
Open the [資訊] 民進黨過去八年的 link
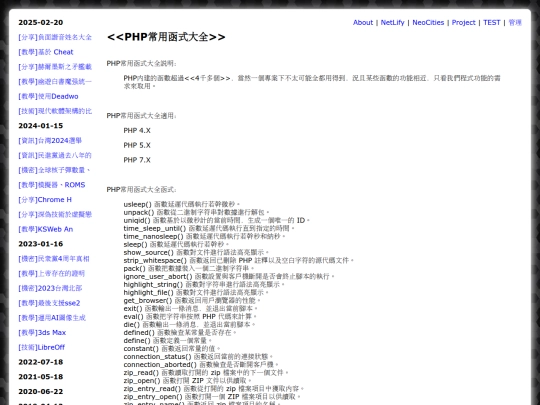click(55, 155)
